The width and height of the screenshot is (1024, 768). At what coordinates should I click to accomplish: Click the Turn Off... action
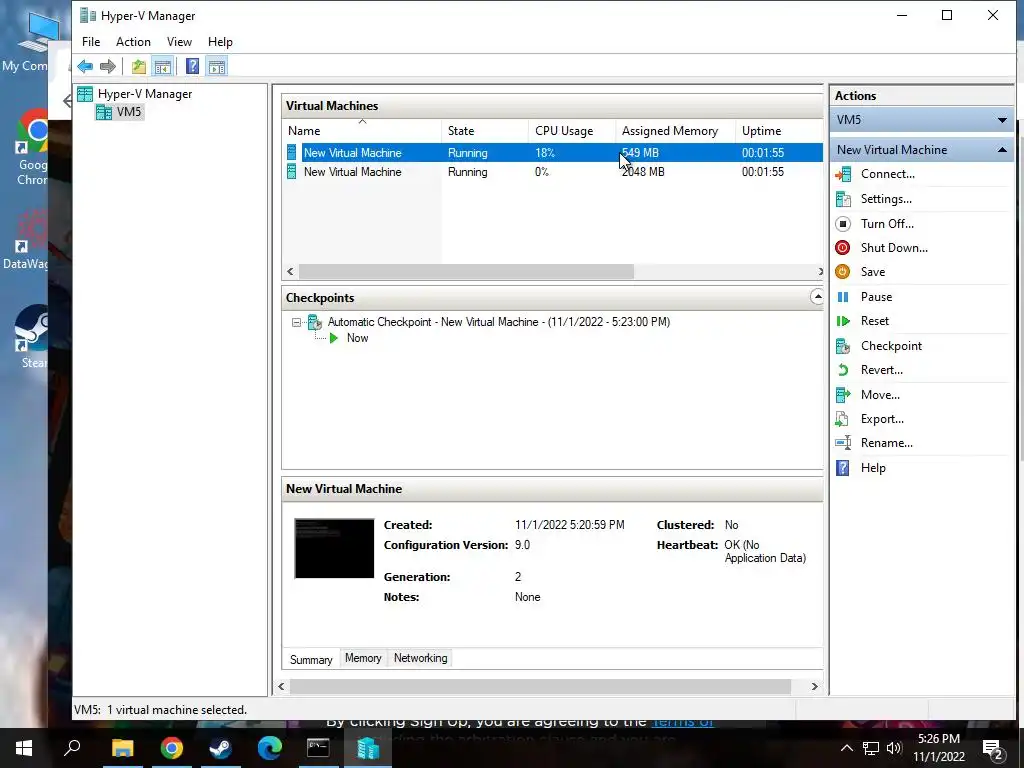click(x=887, y=224)
